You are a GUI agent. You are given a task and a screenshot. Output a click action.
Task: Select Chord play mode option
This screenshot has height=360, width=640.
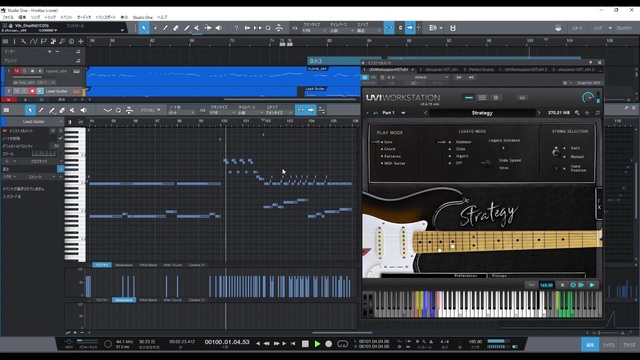[389, 149]
